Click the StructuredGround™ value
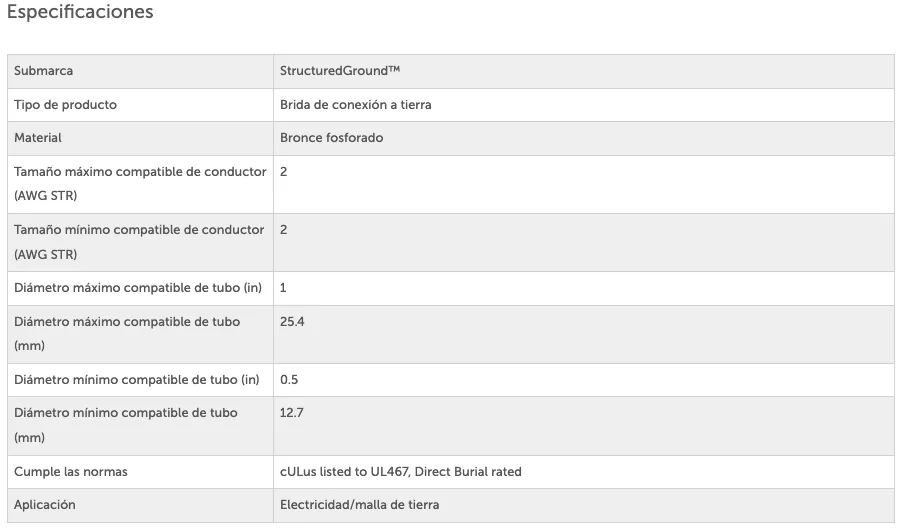Image resolution: width=904 pixels, height=532 pixels. click(x=340, y=71)
